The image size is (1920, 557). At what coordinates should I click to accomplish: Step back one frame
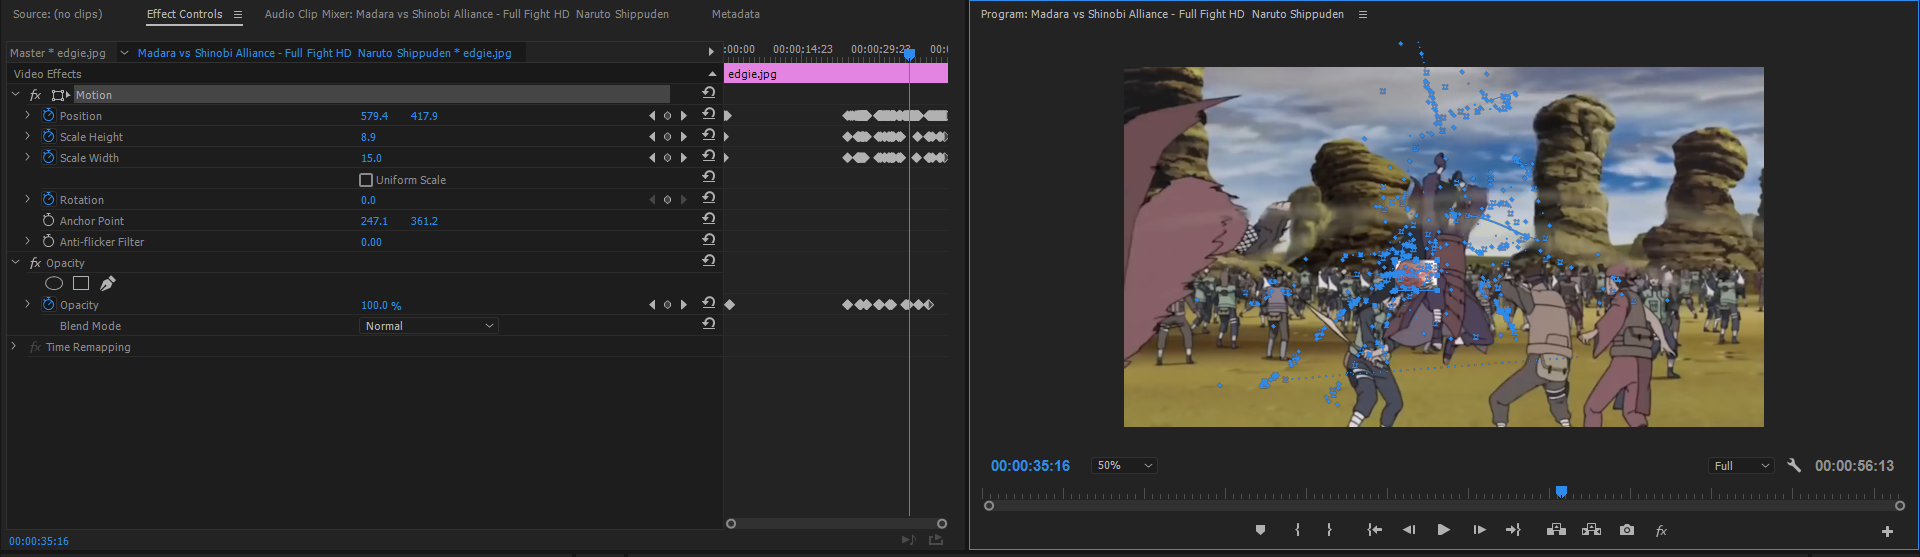coord(1409,530)
